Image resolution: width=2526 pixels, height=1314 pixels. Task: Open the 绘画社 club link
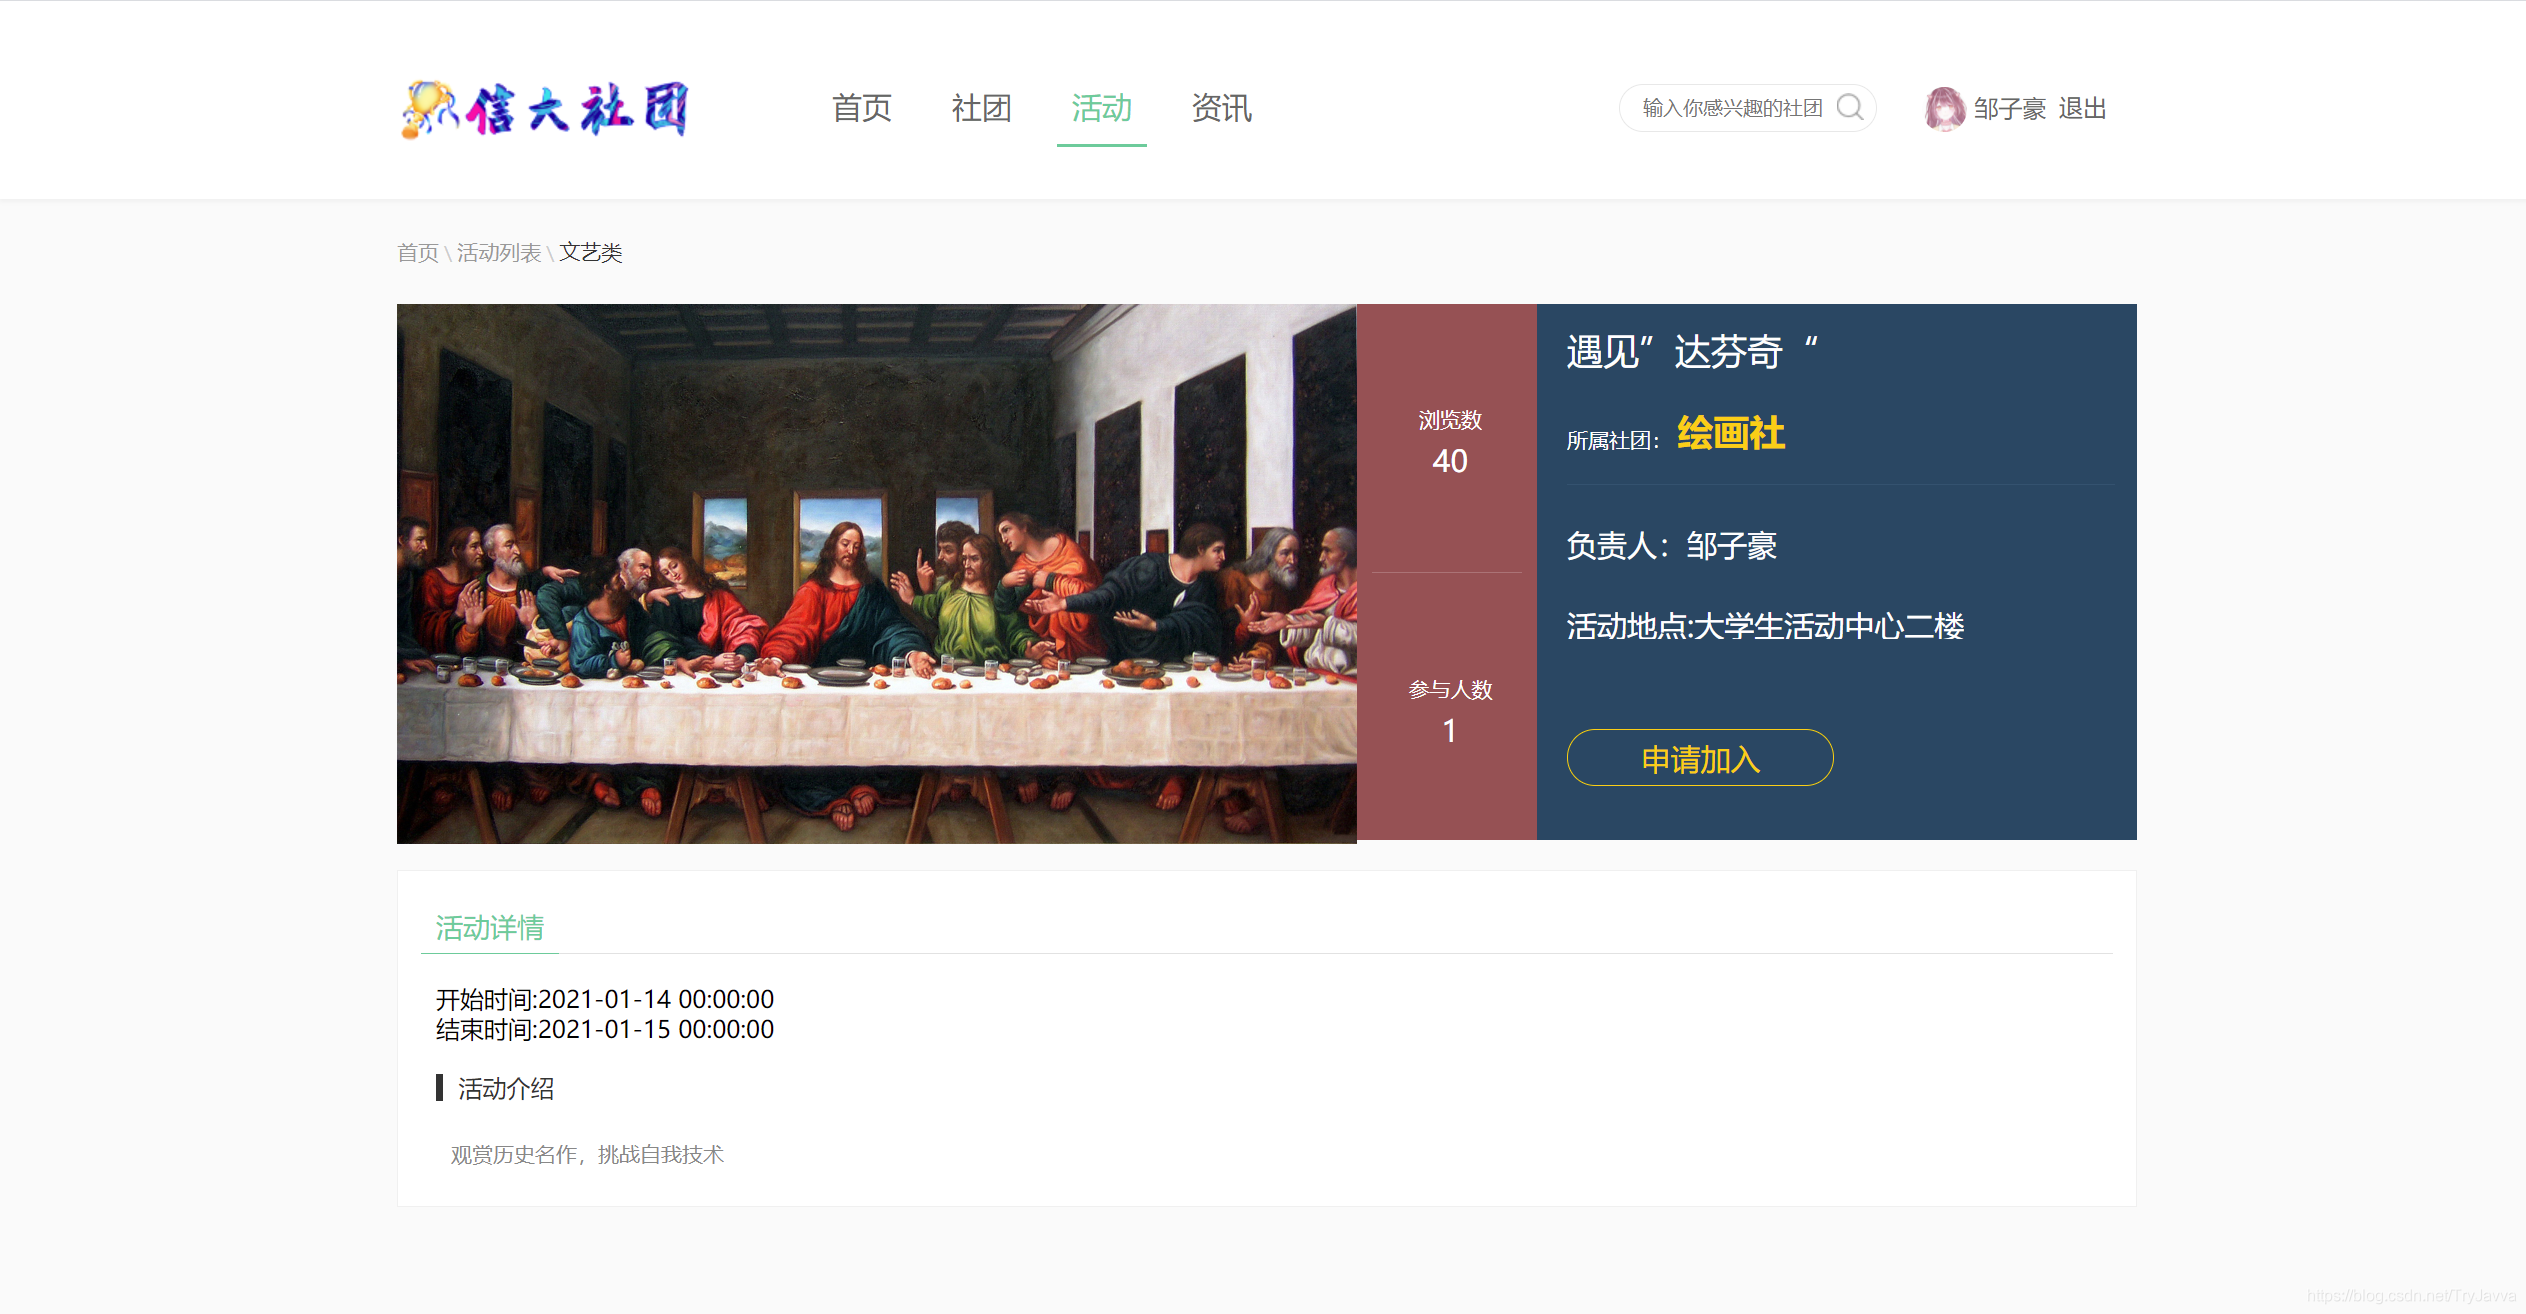tap(1730, 434)
